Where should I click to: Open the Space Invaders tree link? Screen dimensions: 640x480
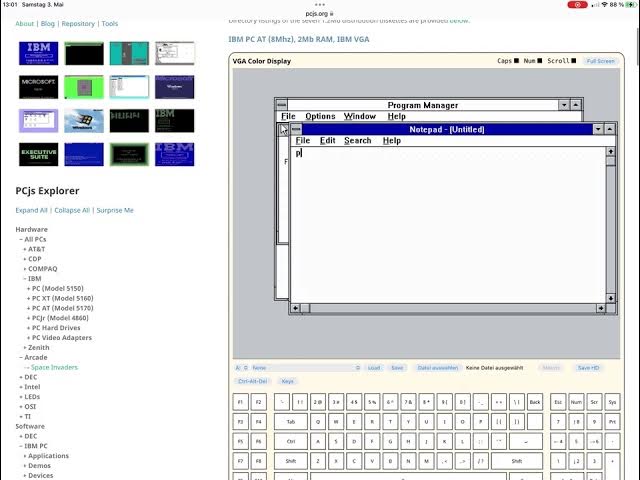(54, 367)
